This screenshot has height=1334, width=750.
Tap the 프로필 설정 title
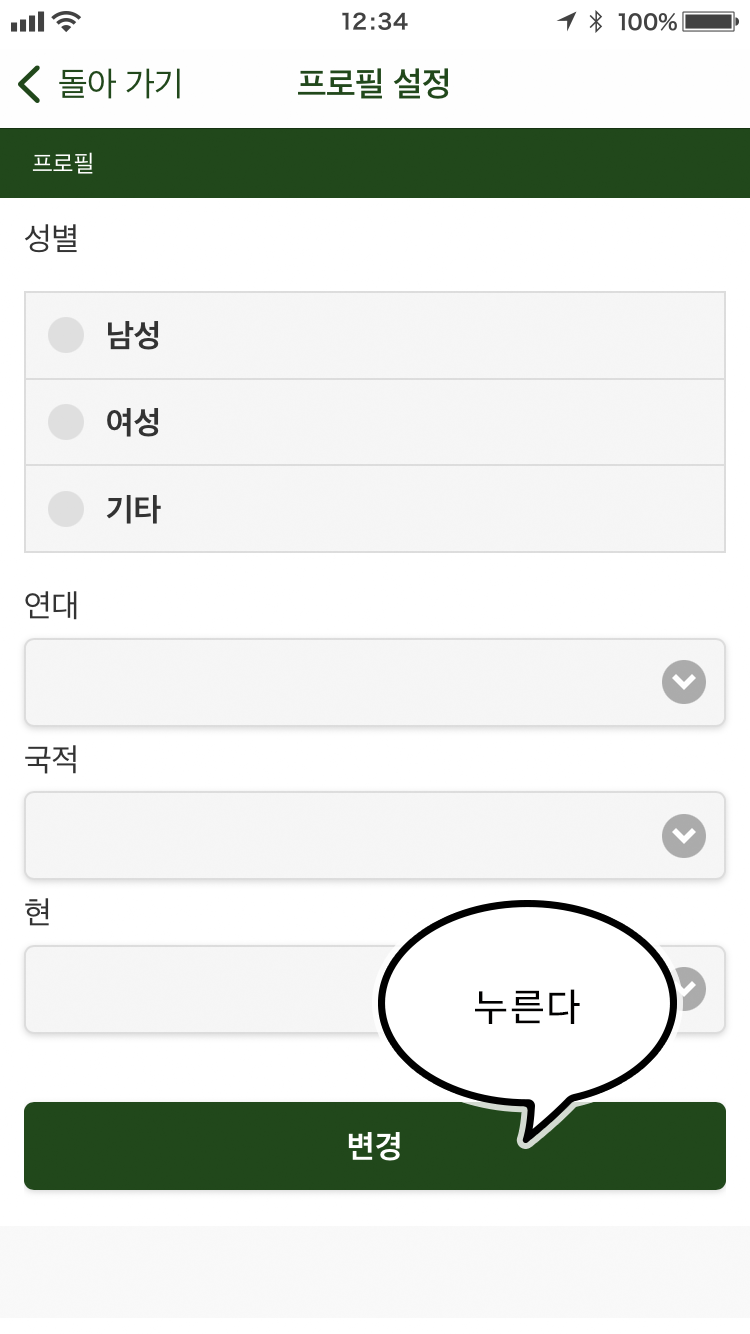tap(373, 85)
